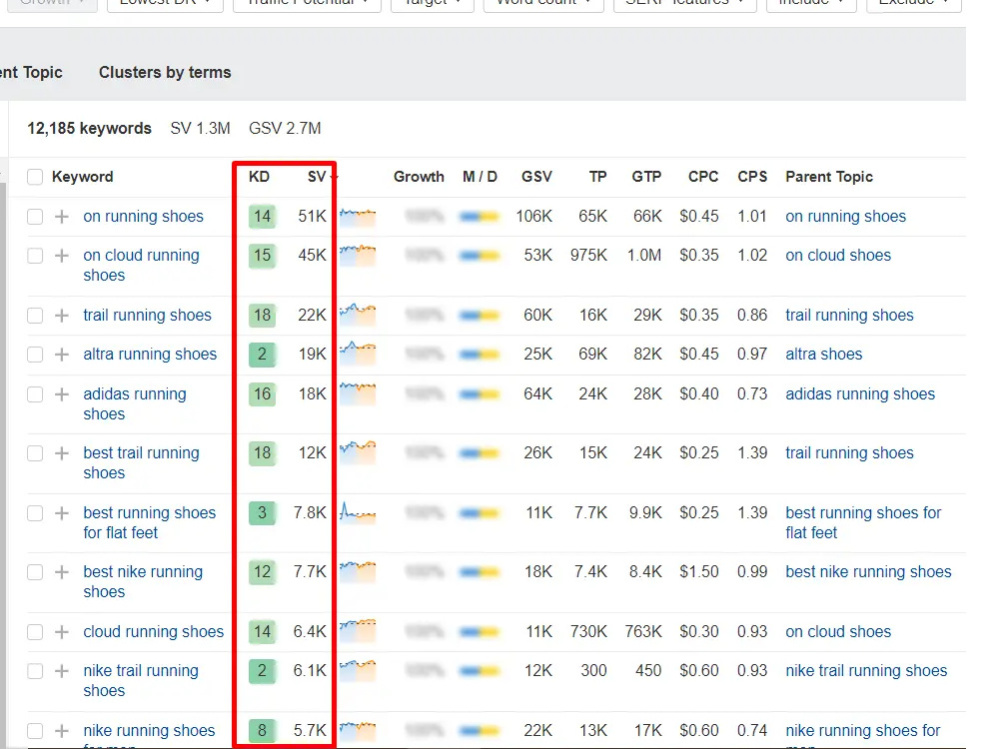Open parent topic 'nike trail running shoes' link

(x=866, y=671)
